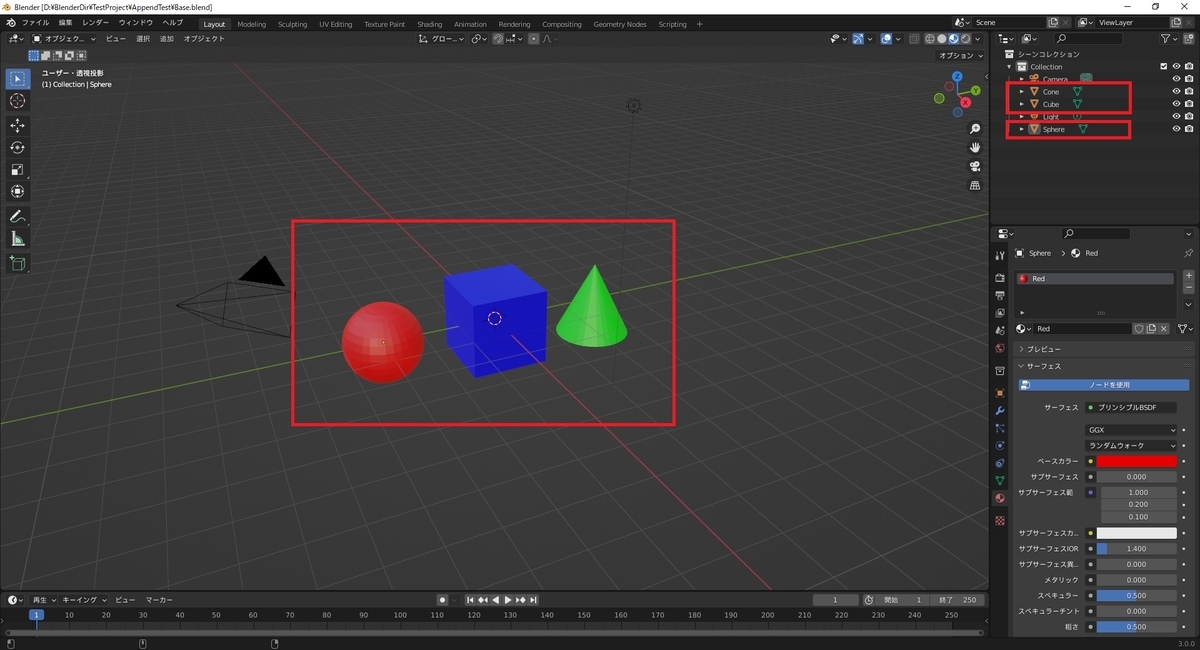Open the Modifier properties wrench tab
The height and width of the screenshot is (650, 1200).
1000,411
